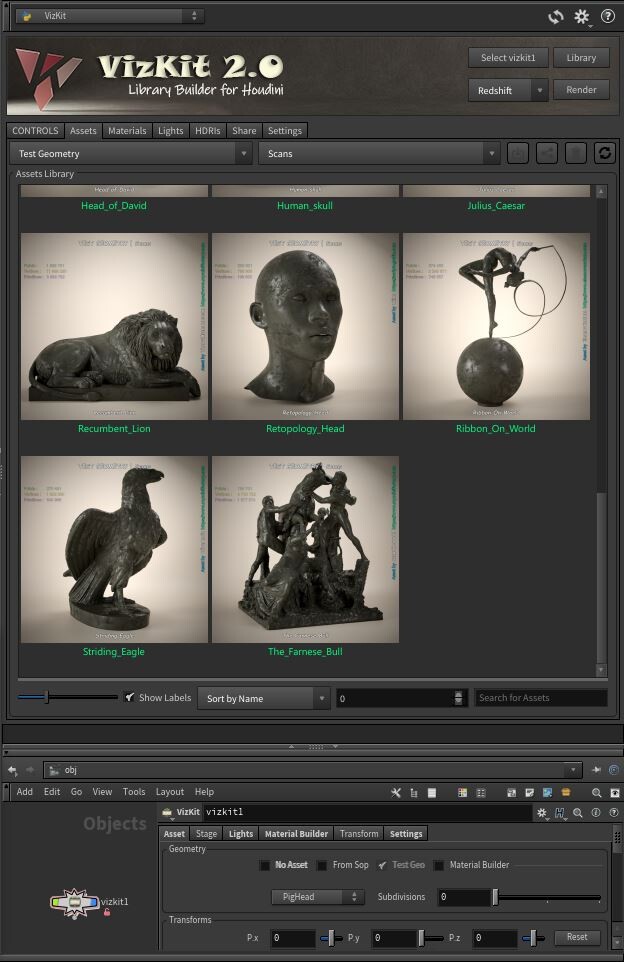The image size is (624, 962).
Task: Enable the No Asset checkbox
Action: (264, 865)
